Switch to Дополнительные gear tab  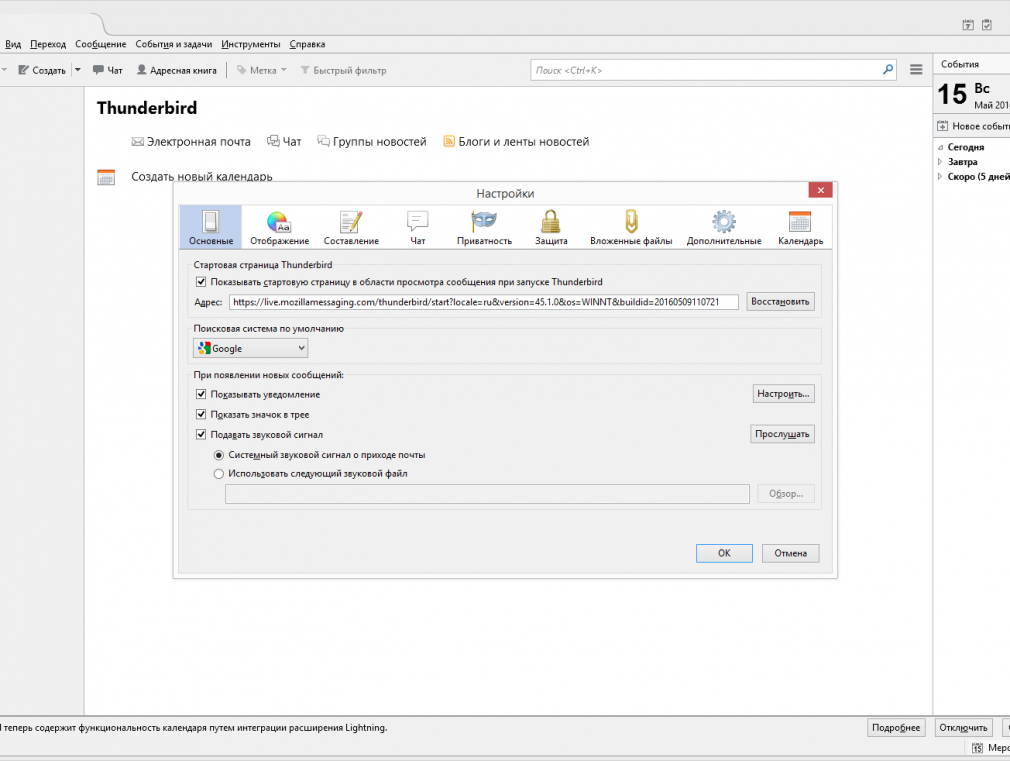(x=724, y=227)
